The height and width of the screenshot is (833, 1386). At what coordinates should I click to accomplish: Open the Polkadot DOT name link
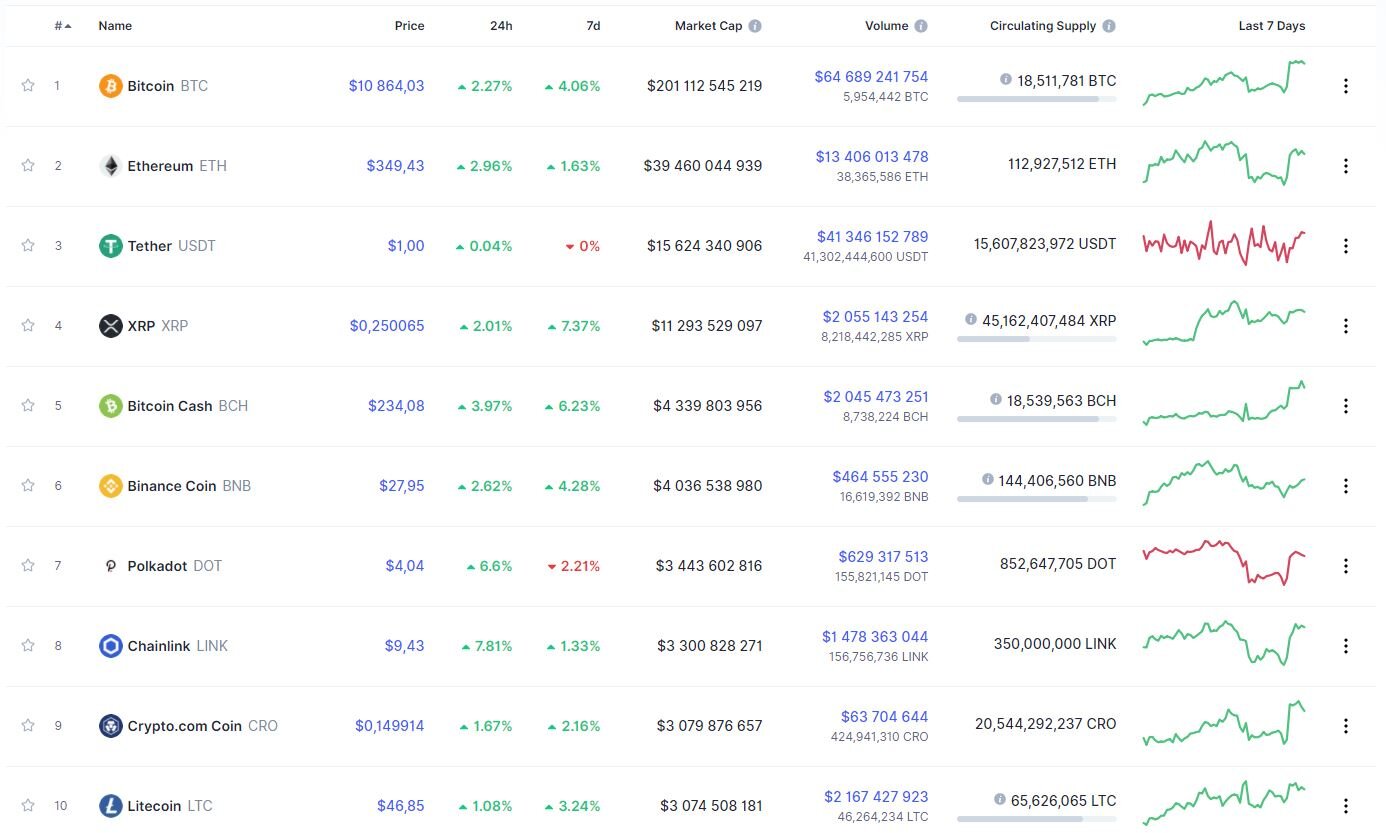tap(174, 566)
